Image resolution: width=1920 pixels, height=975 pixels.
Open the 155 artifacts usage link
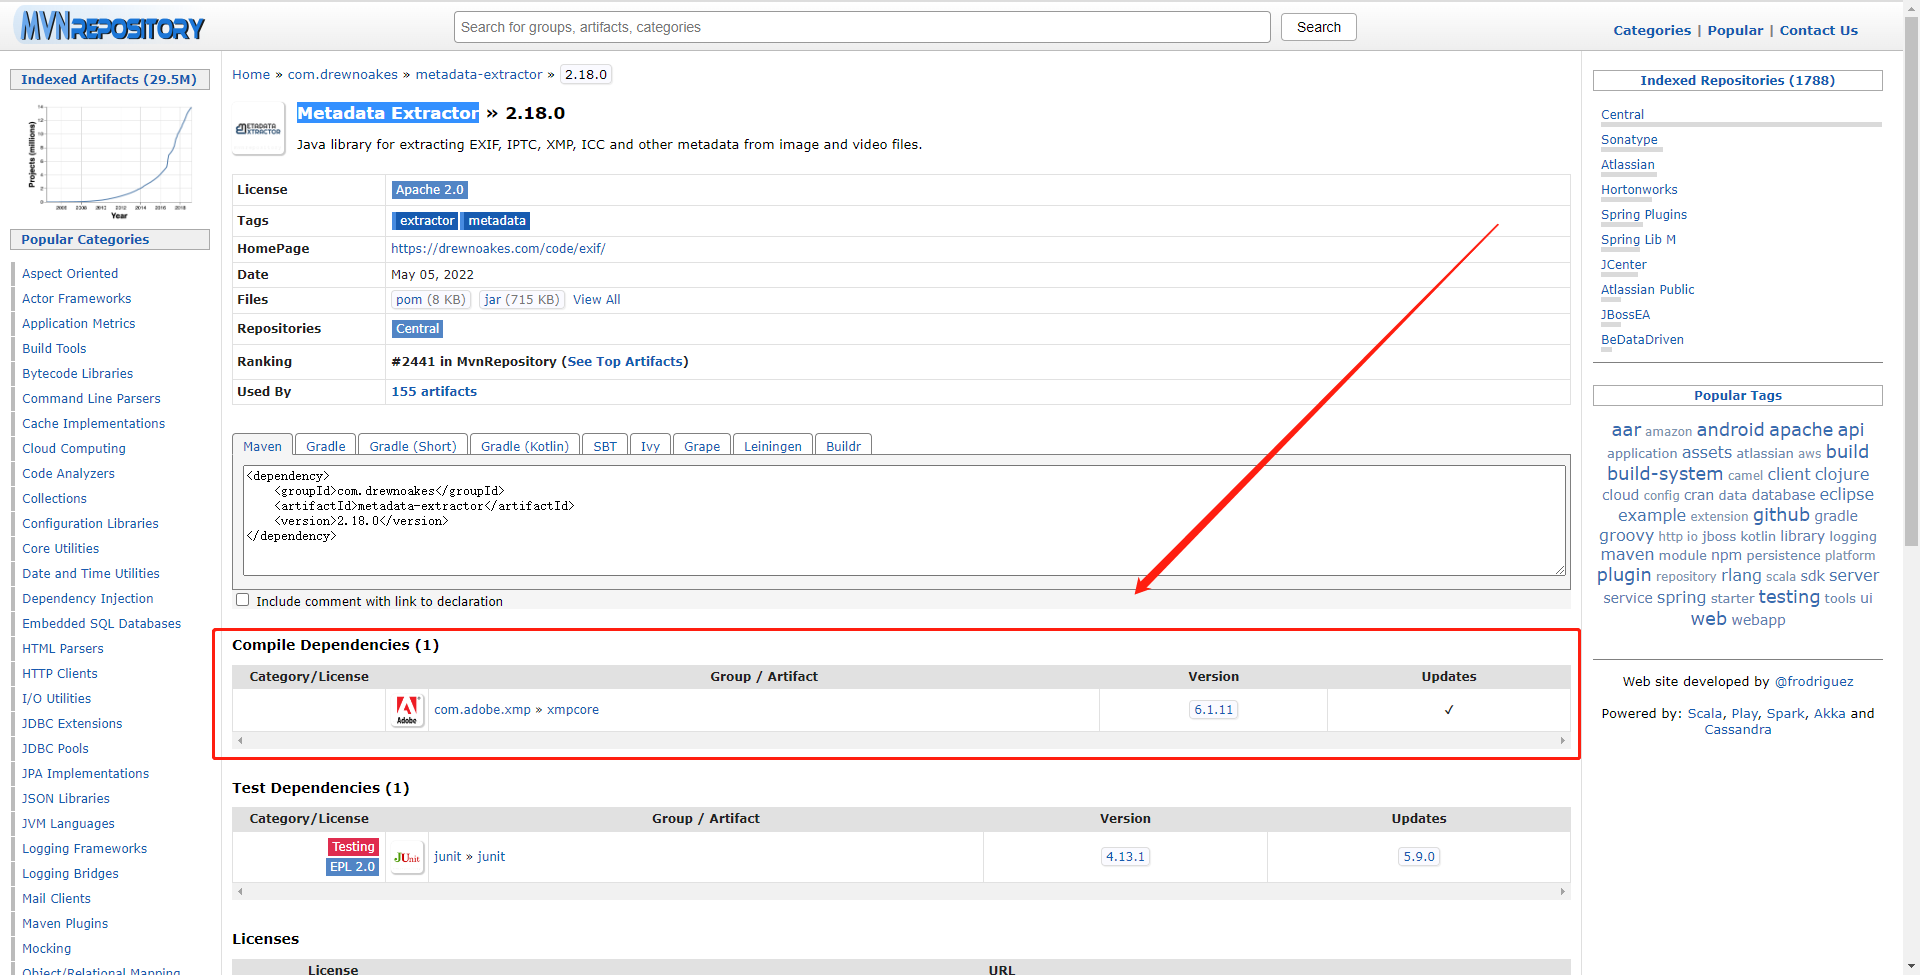(434, 392)
